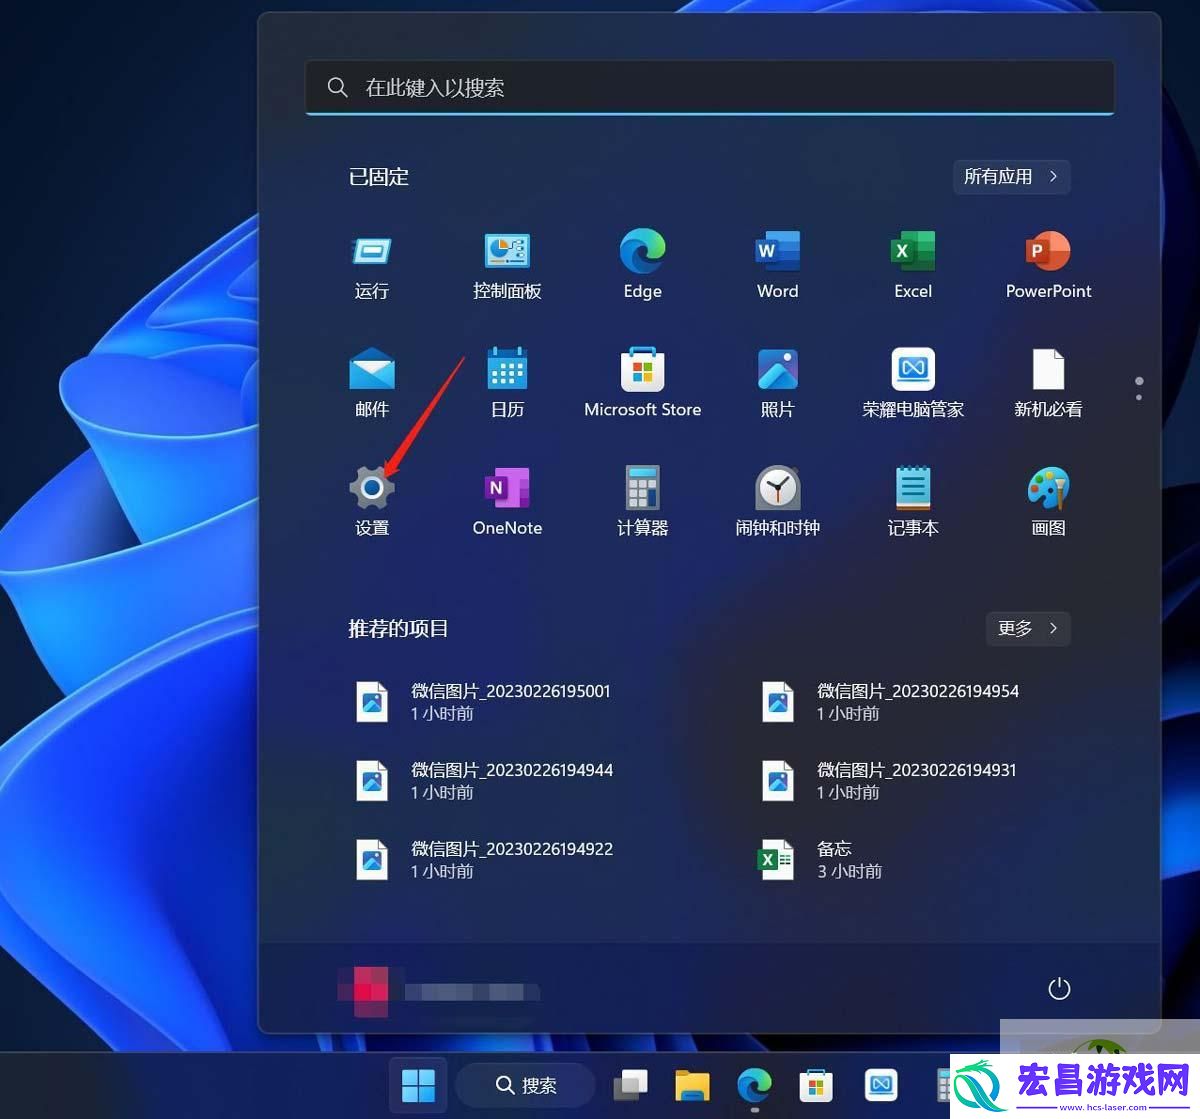Open Word from pinned apps
The image size is (1200, 1119).
click(777, 265)
